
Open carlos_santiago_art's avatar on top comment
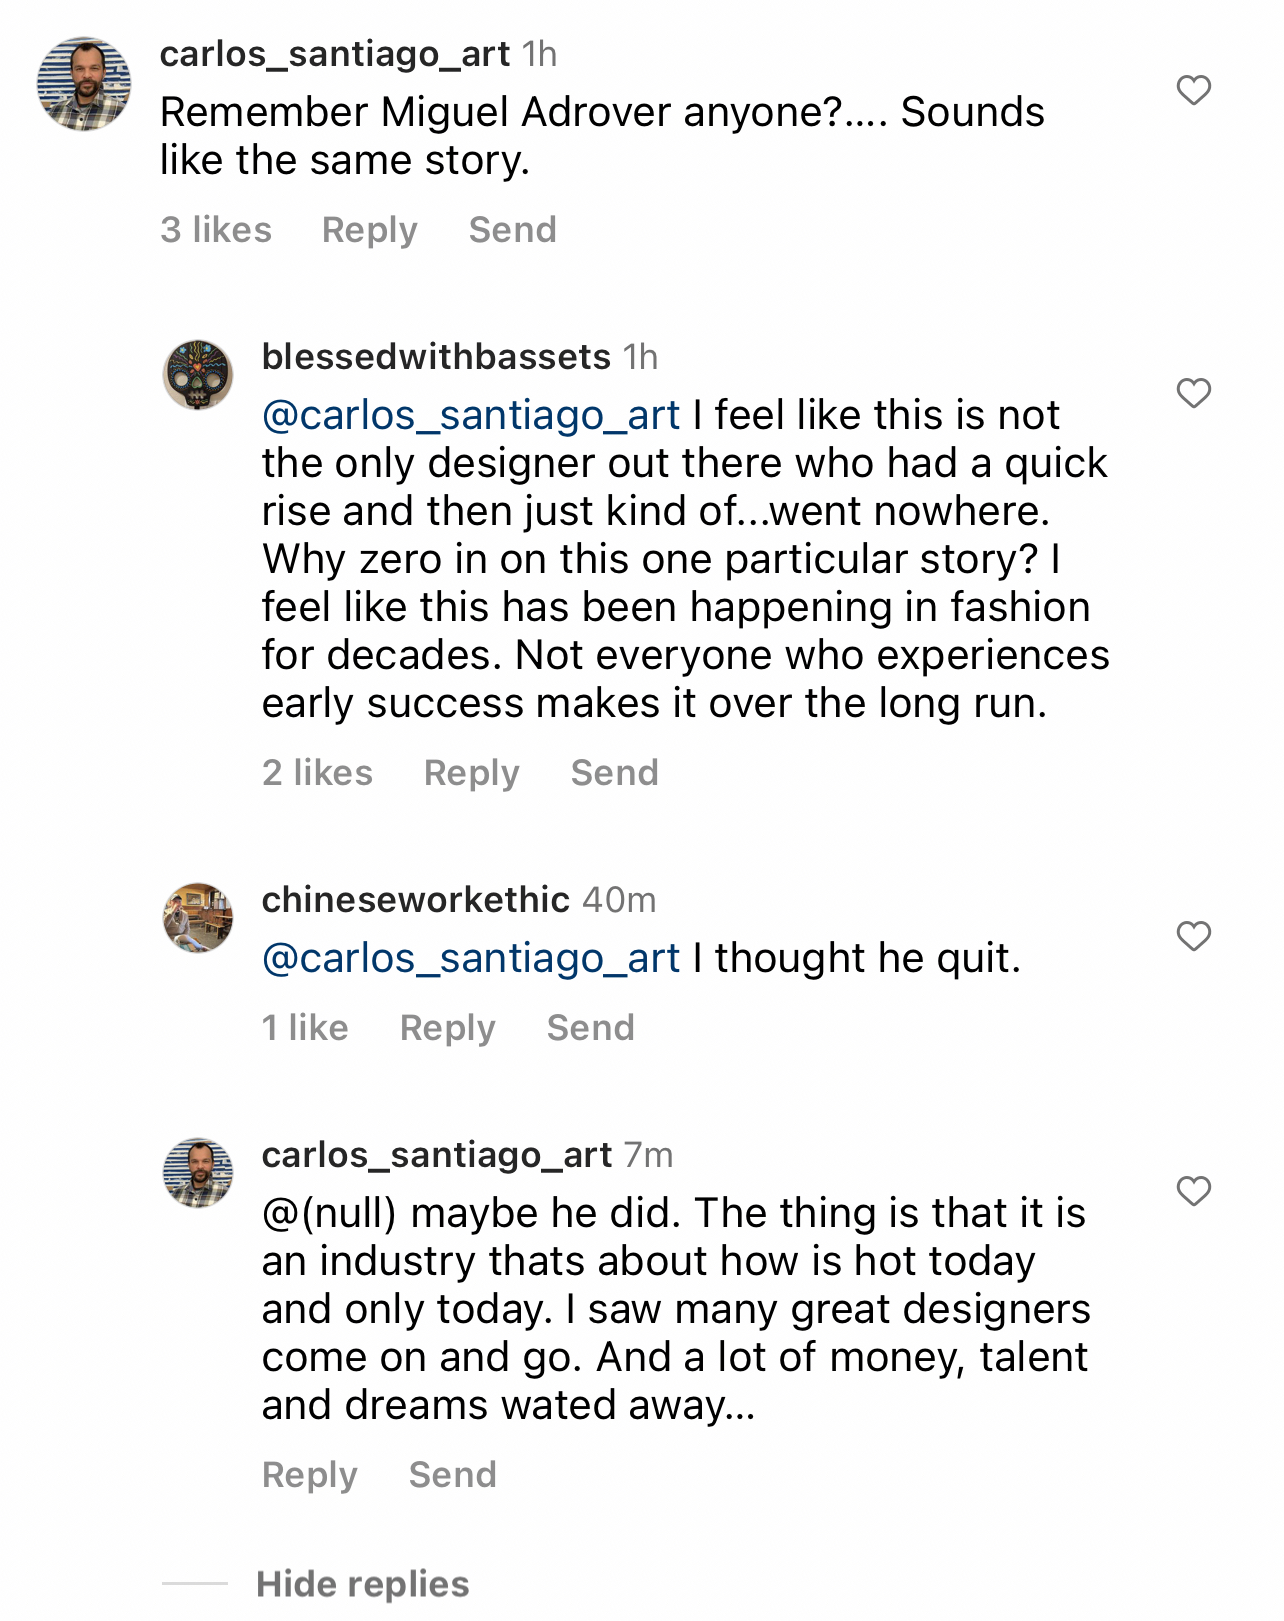[x=84, y=84]
